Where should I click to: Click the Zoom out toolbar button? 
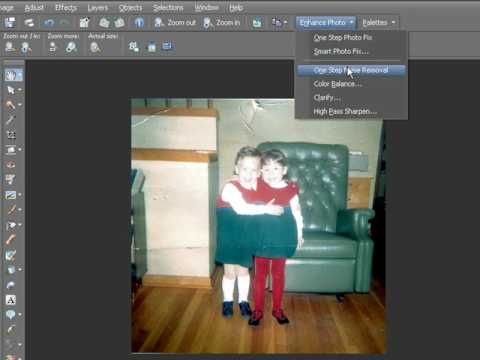[175, 23]
